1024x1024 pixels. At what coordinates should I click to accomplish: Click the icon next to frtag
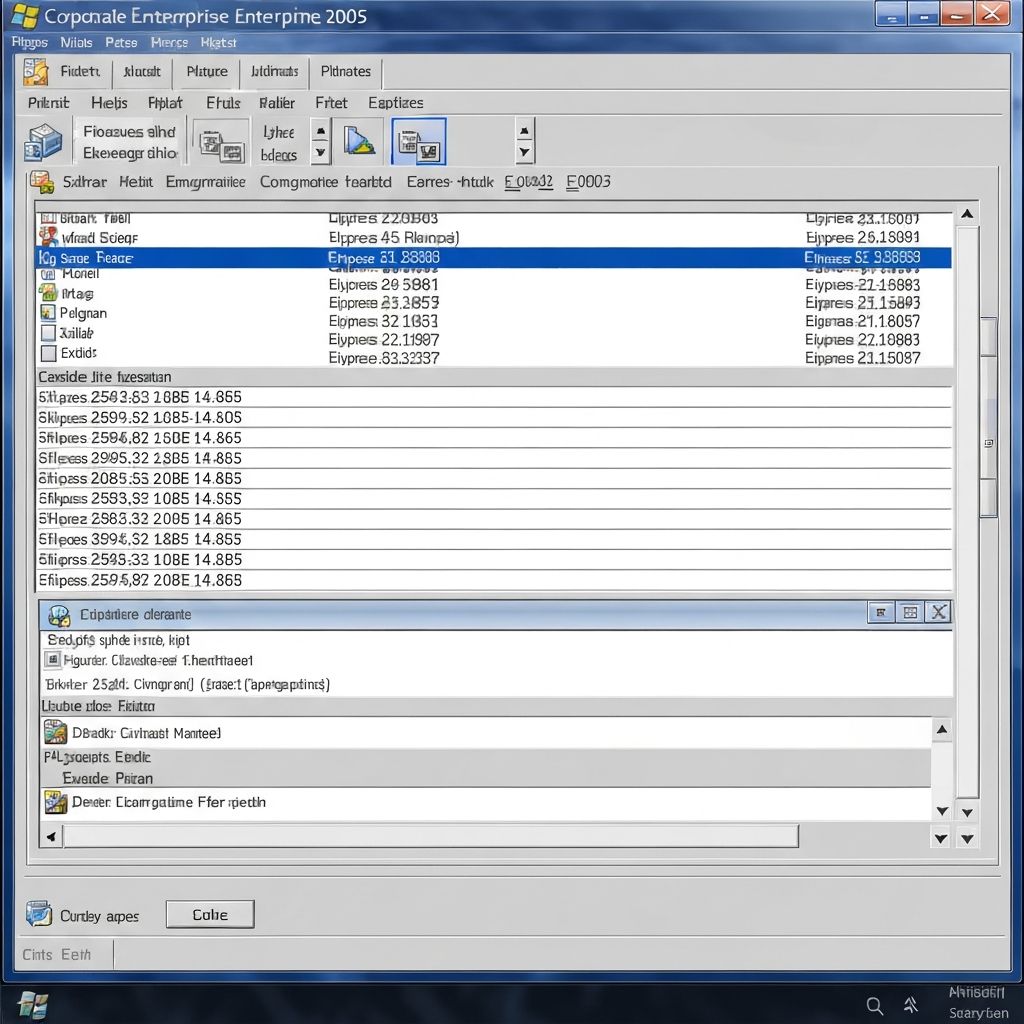[48, 293]
